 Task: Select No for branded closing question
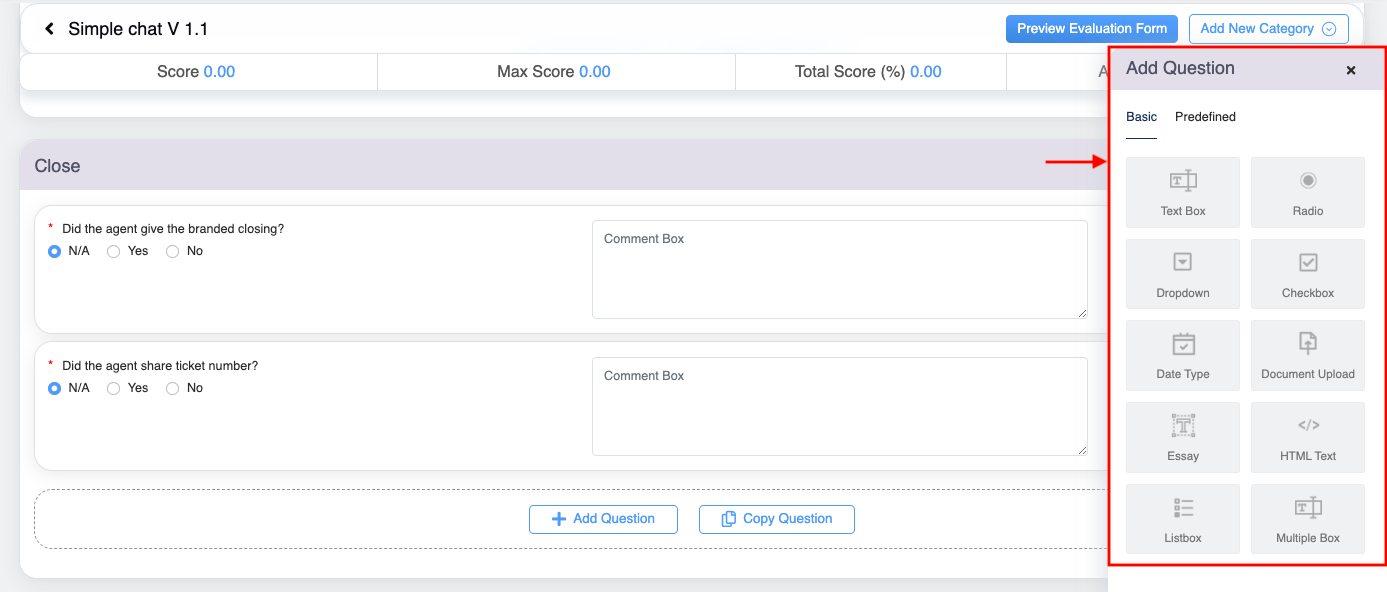pyautogui.click(x=173, y=251)
